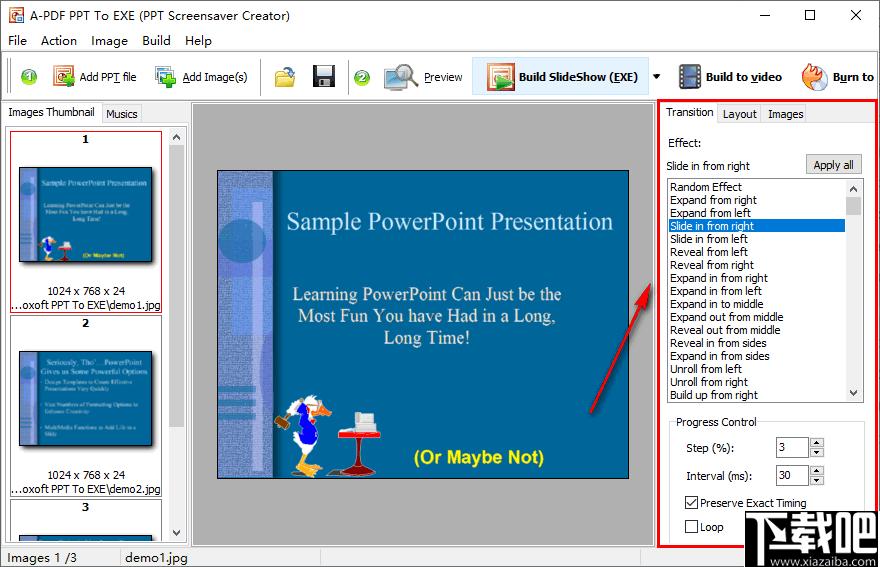Open the Image menu
Viewport: 880px width, 567px height.
click(109, 40)
